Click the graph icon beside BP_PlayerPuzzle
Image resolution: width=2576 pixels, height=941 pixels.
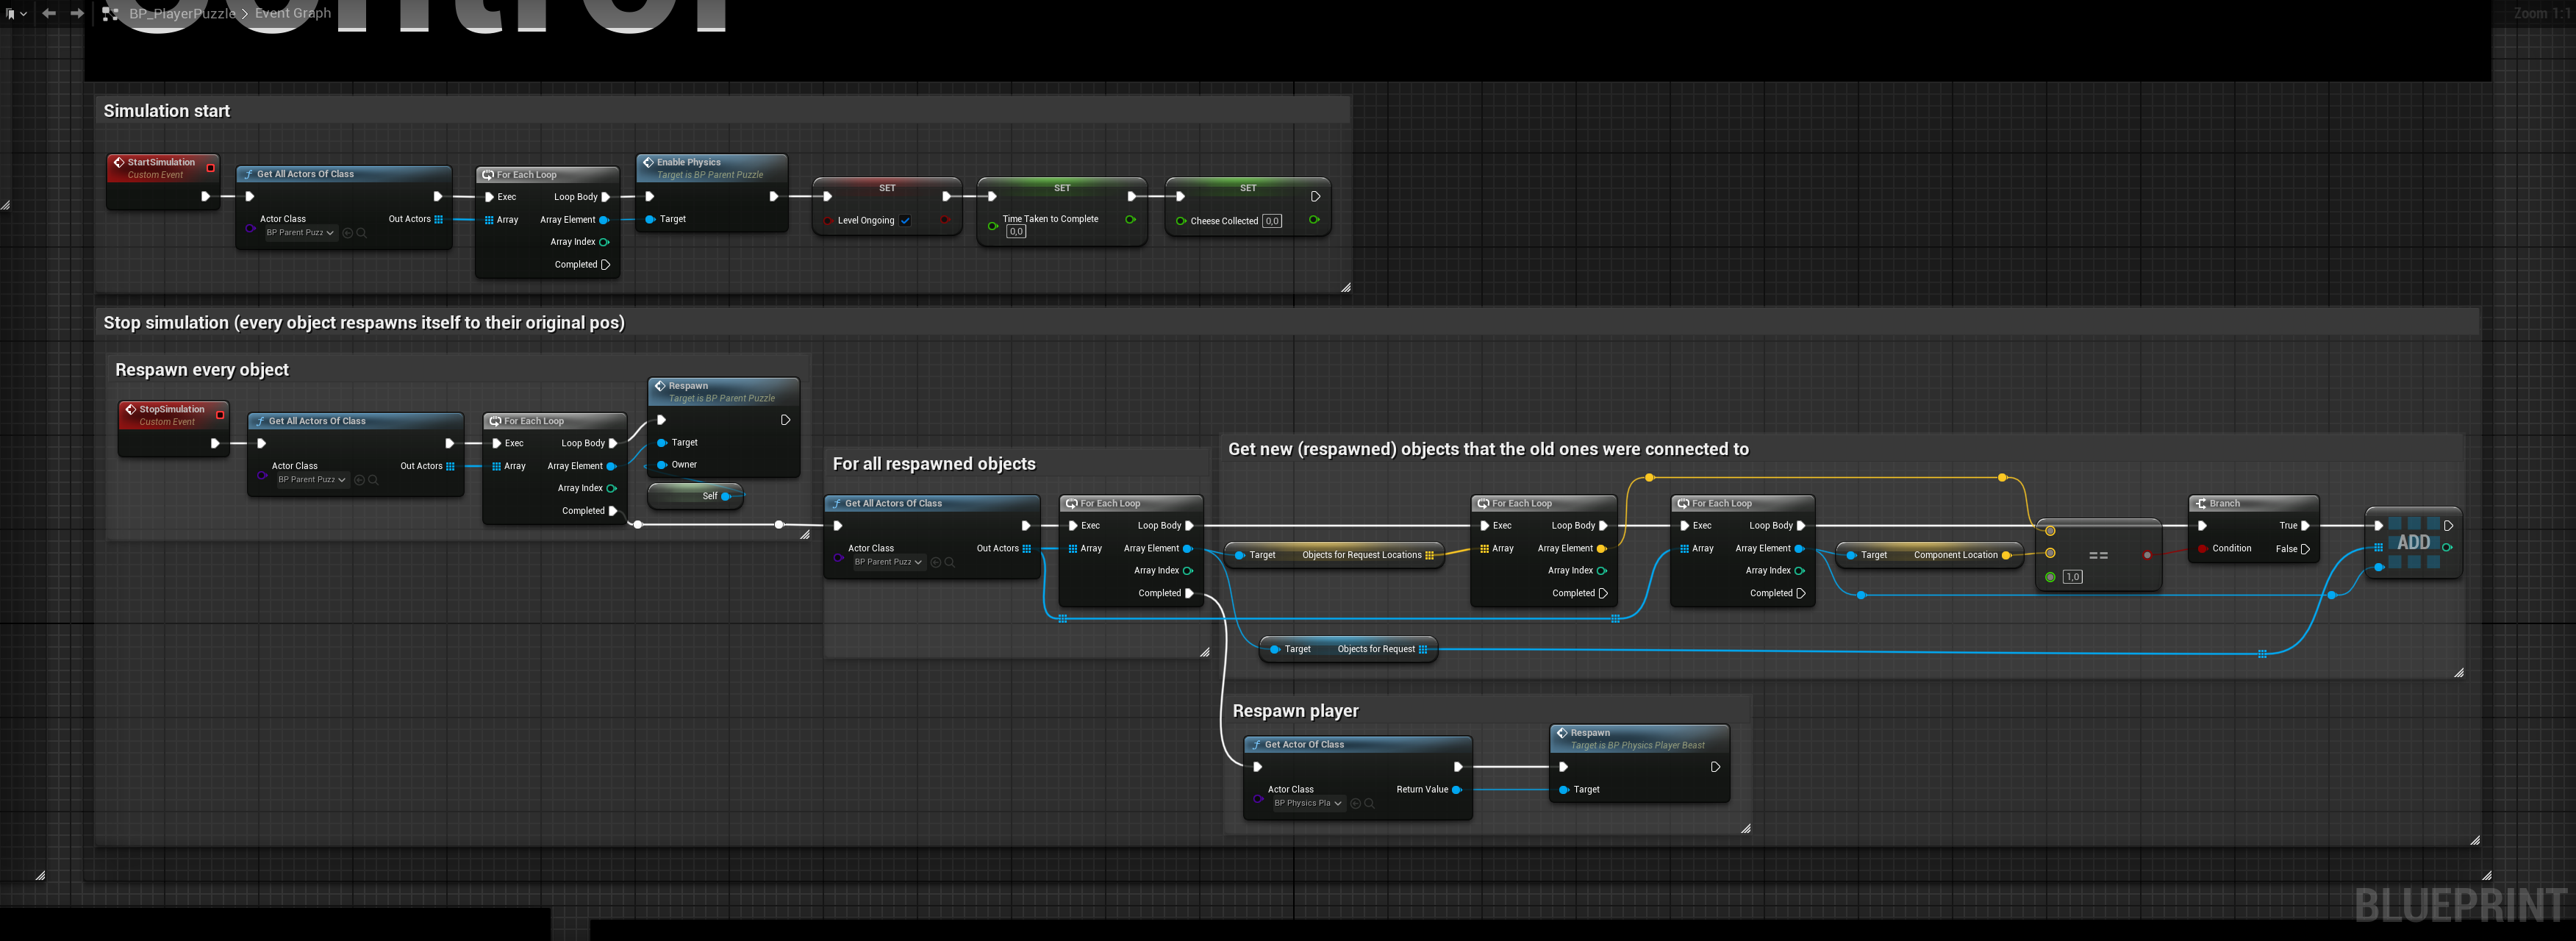(111, 14)
